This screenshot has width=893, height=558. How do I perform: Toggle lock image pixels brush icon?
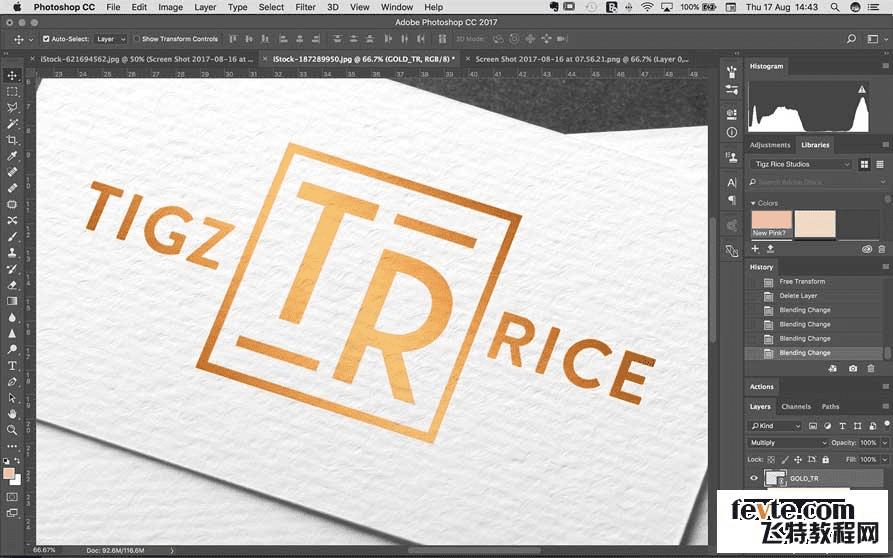(x=785, y=459)
